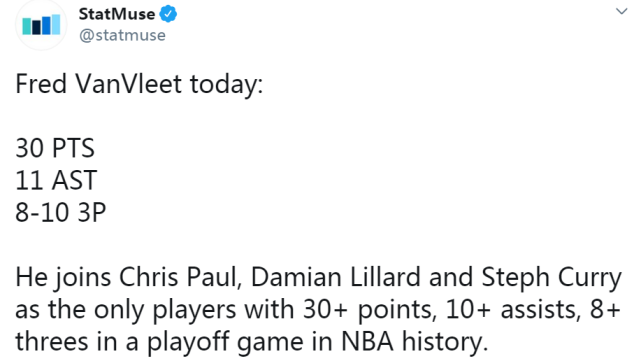
Task: Select the '8-10 3P' stat line
Action: coord(61,213)
